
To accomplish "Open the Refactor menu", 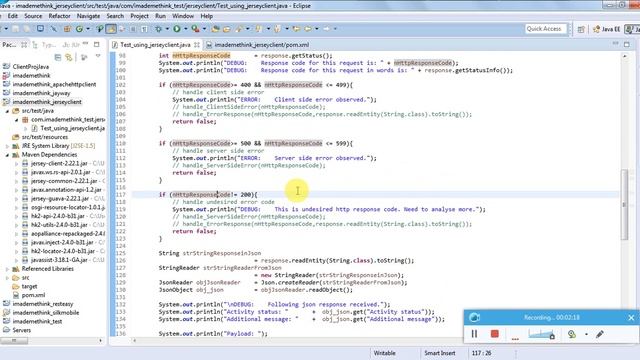I will pos(60,16).
